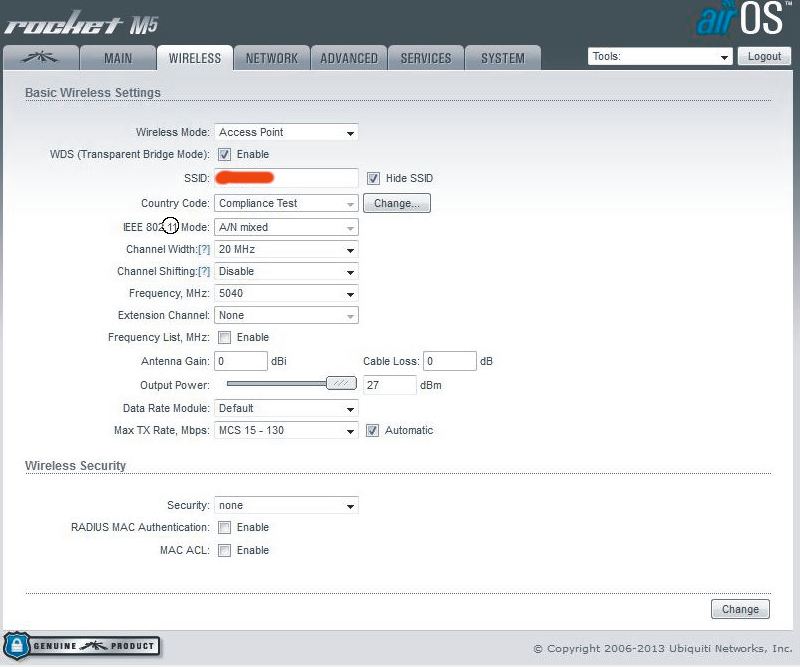Open the Country Code dropdown
The height and width of the screenshot is (667, 800).
tap(286, 203)
